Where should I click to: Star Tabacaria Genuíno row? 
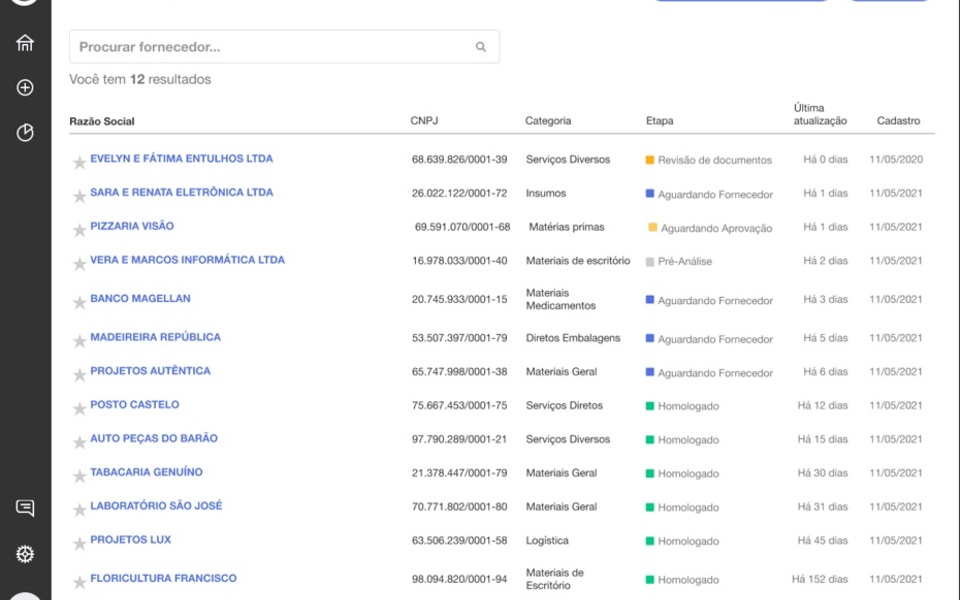[x=79, y=476]
